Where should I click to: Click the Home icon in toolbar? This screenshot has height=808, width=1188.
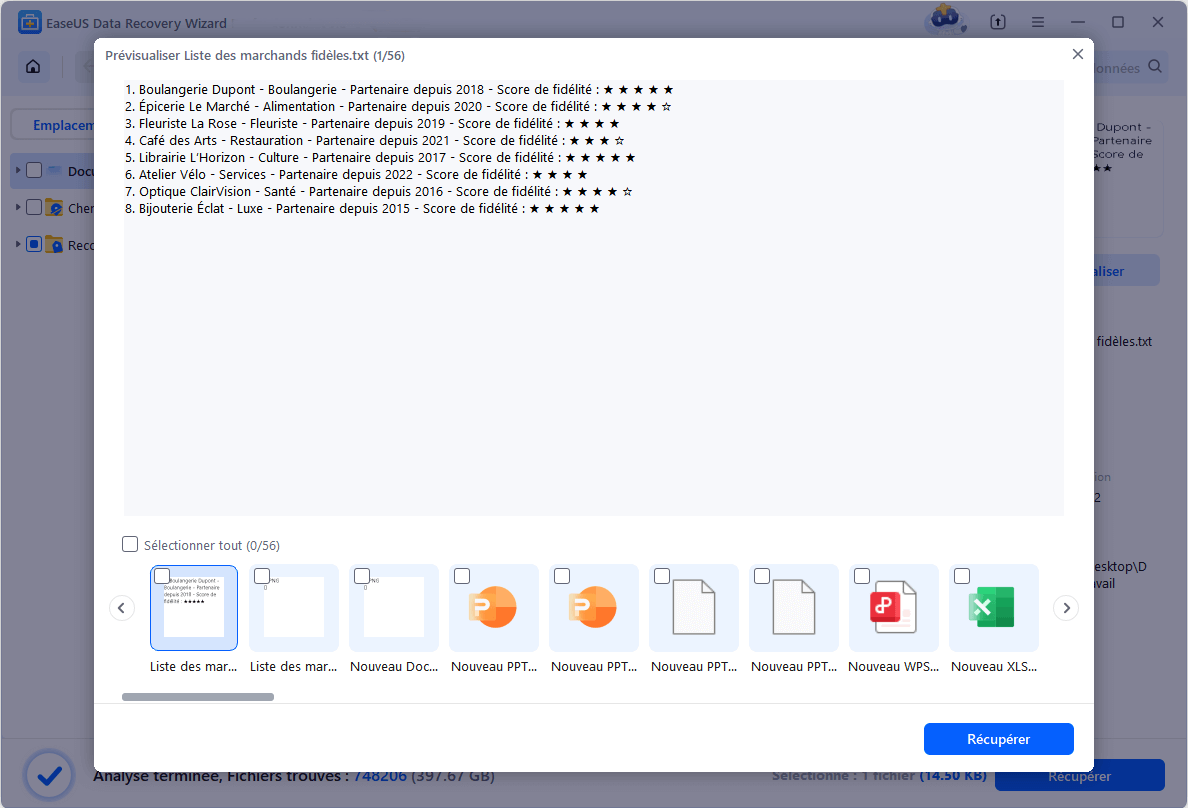[x=33, y=67]
